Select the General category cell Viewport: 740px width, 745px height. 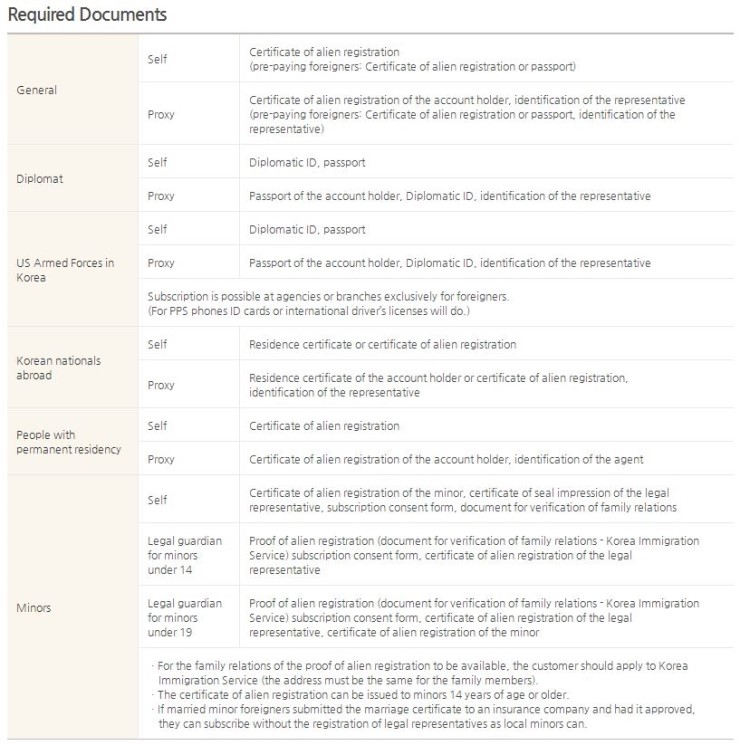click(73, 89)
